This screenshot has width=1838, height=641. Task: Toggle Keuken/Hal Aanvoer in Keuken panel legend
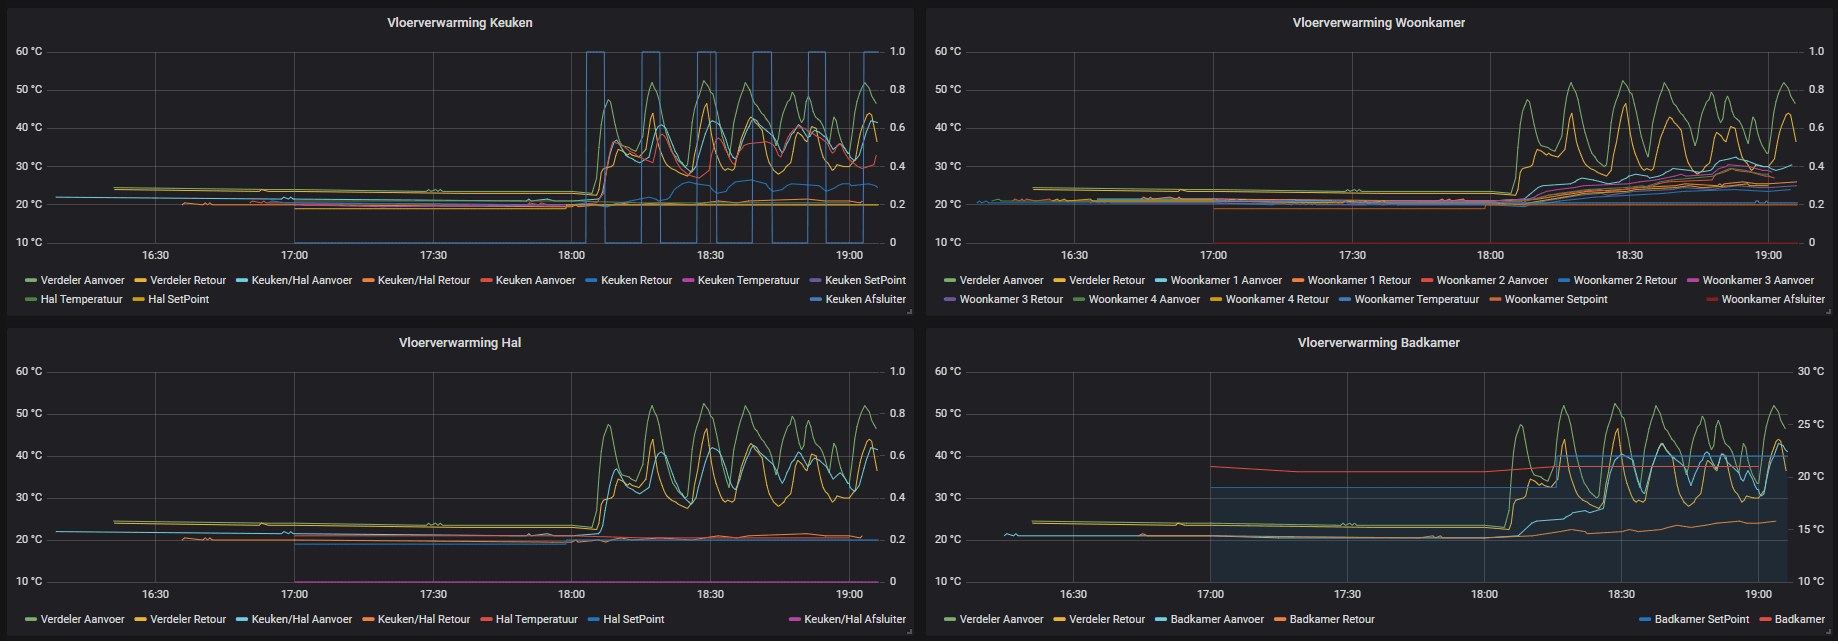[x=302, y=281]
